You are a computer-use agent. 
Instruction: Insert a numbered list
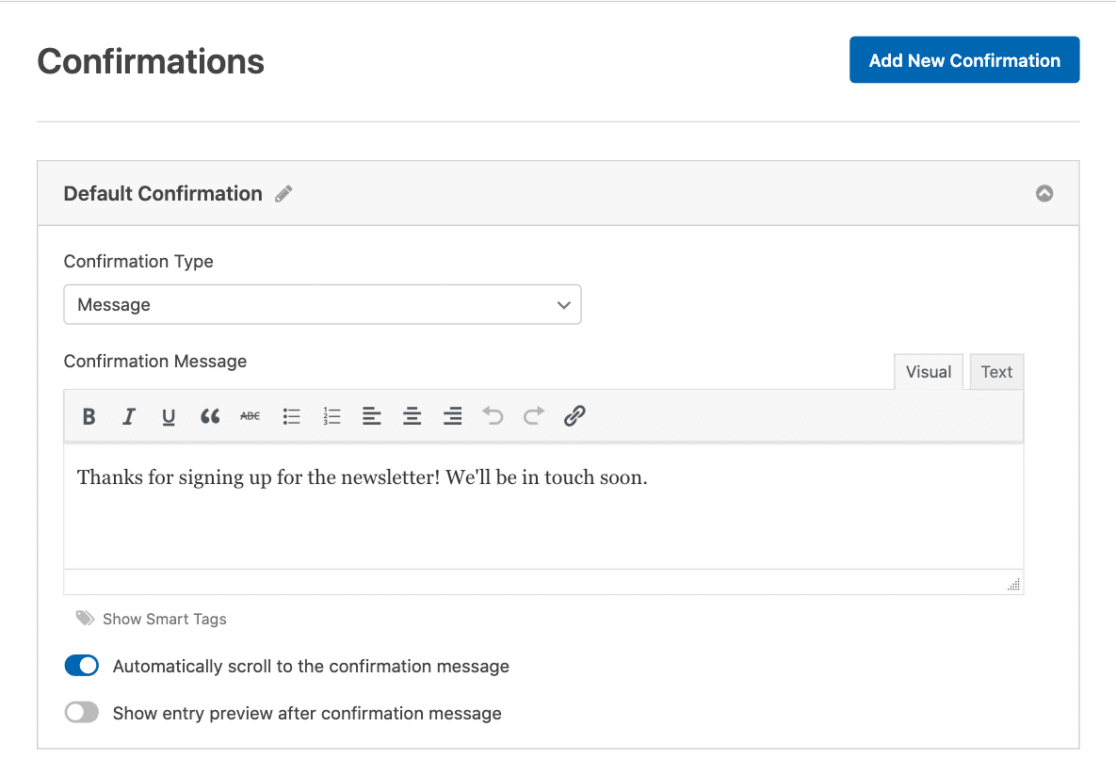(x=332, y=416)
